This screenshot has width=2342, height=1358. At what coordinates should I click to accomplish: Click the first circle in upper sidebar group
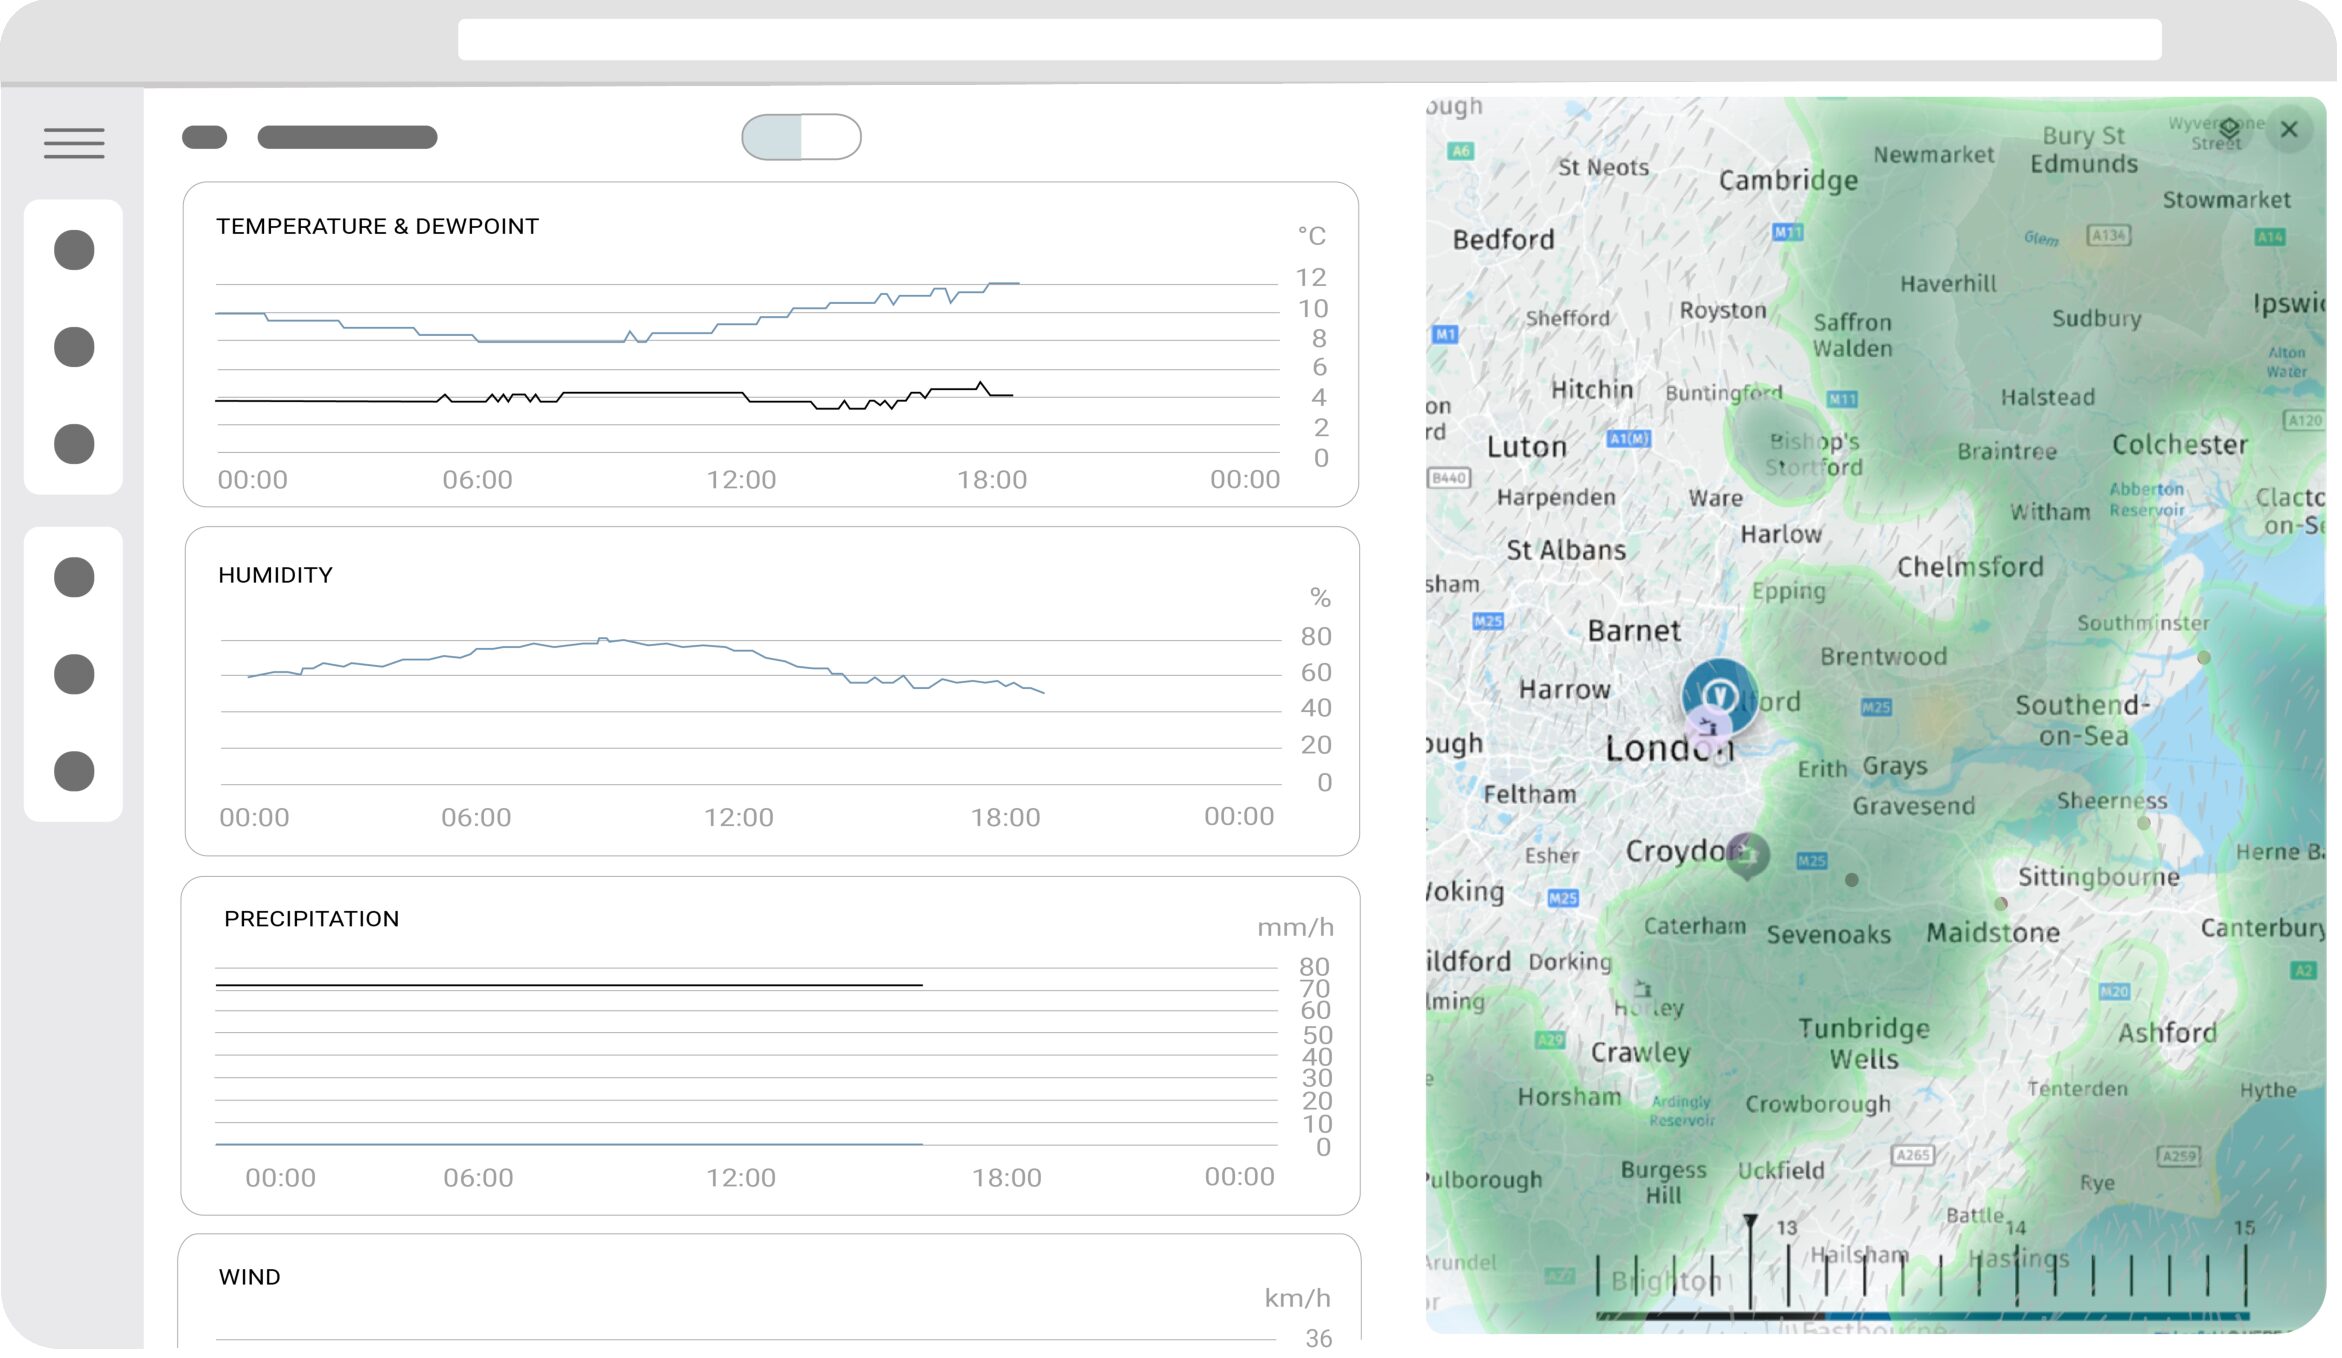click(x=74, y=250)
